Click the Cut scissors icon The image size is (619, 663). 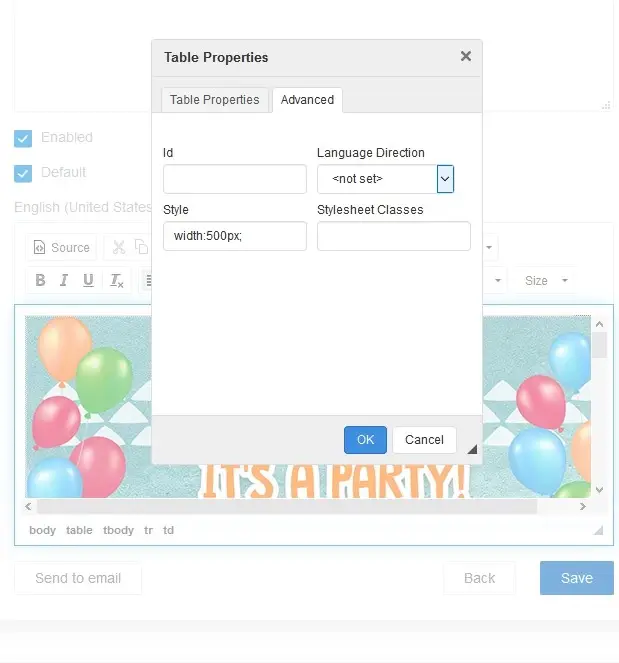[x=119, y=247]
